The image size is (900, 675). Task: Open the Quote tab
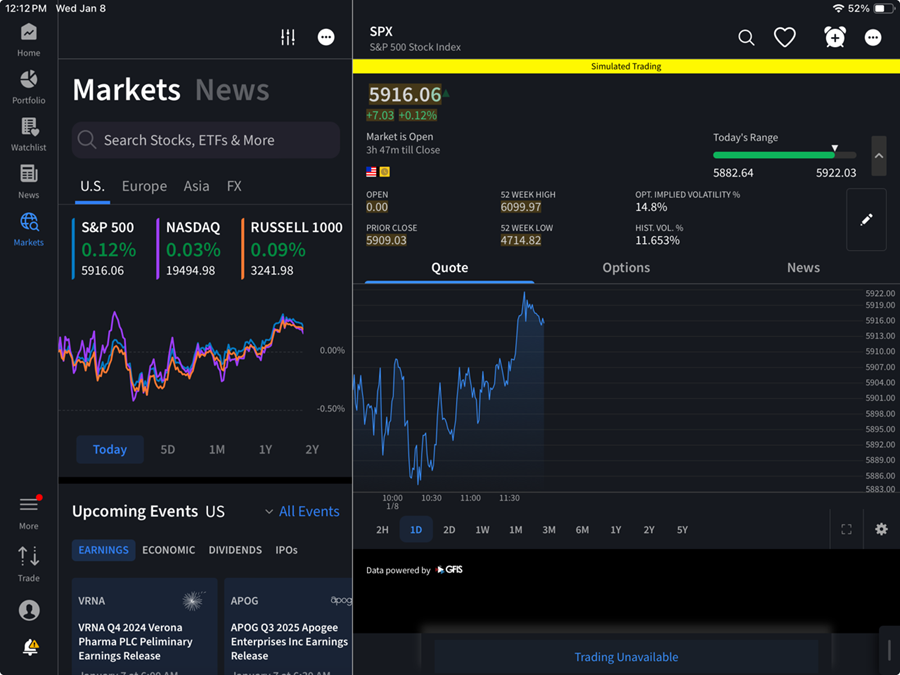pyautogui.click(x=449, y=268)
